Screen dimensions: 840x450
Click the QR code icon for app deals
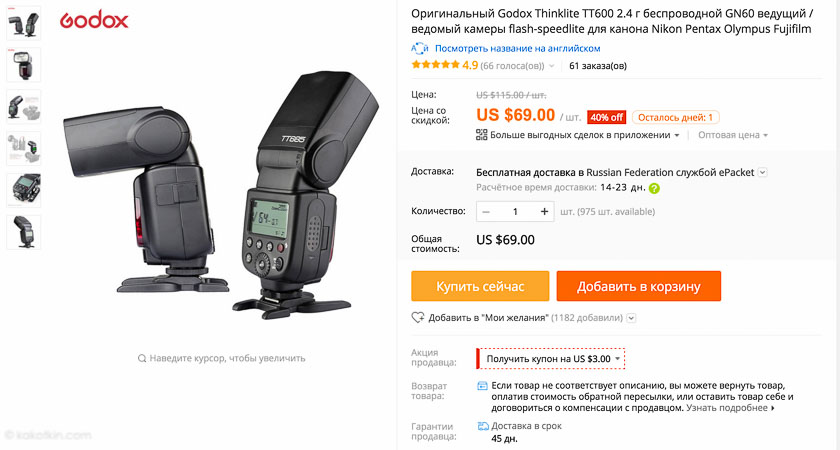coord(482,135)
